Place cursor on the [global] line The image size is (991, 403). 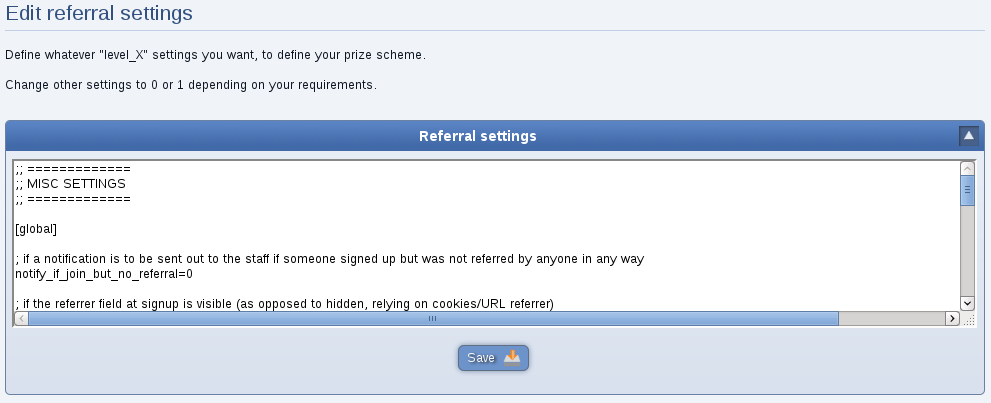point(36,229)
